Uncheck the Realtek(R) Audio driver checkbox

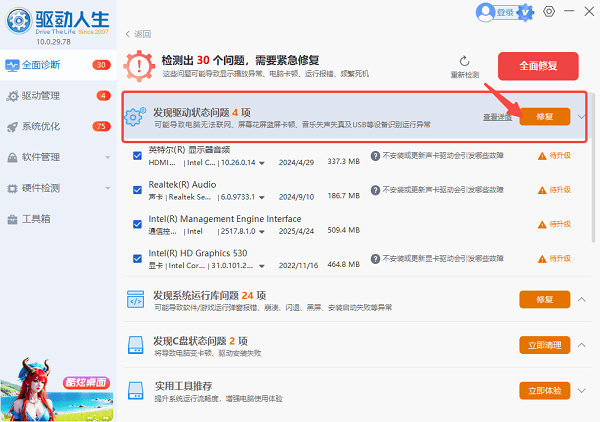point(137,190)
